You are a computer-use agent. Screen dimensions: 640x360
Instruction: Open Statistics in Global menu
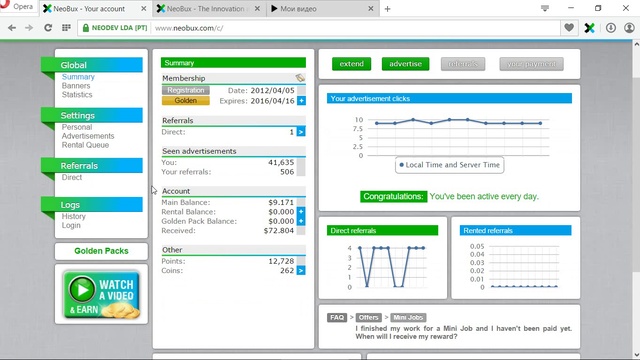77,95
